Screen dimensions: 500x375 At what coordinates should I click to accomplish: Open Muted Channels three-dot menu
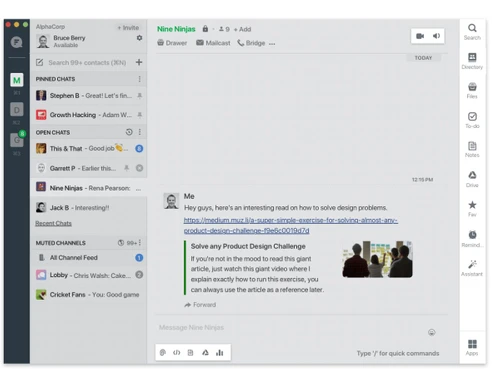pyautogui.click(x=140, y=243)
